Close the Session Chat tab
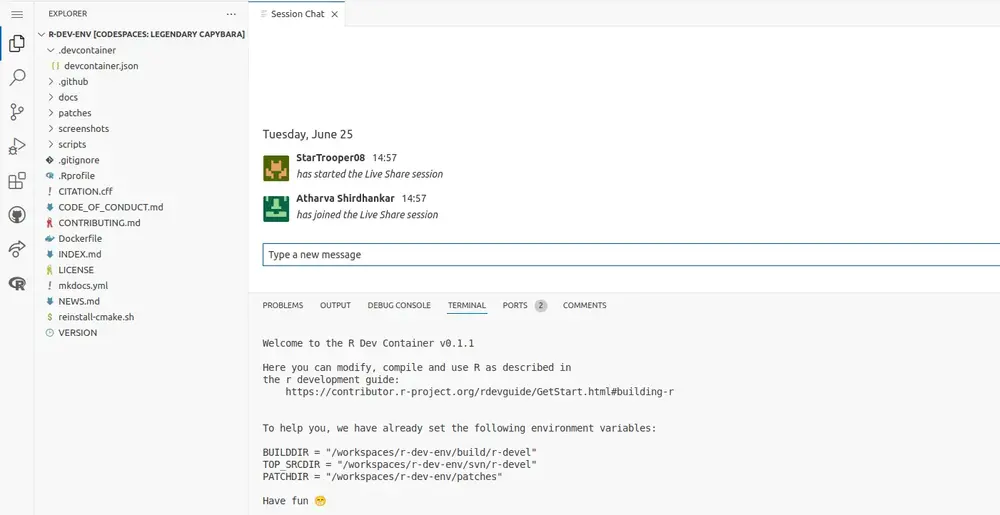This screenshot has height=515, width=1000. pos(335,14)
